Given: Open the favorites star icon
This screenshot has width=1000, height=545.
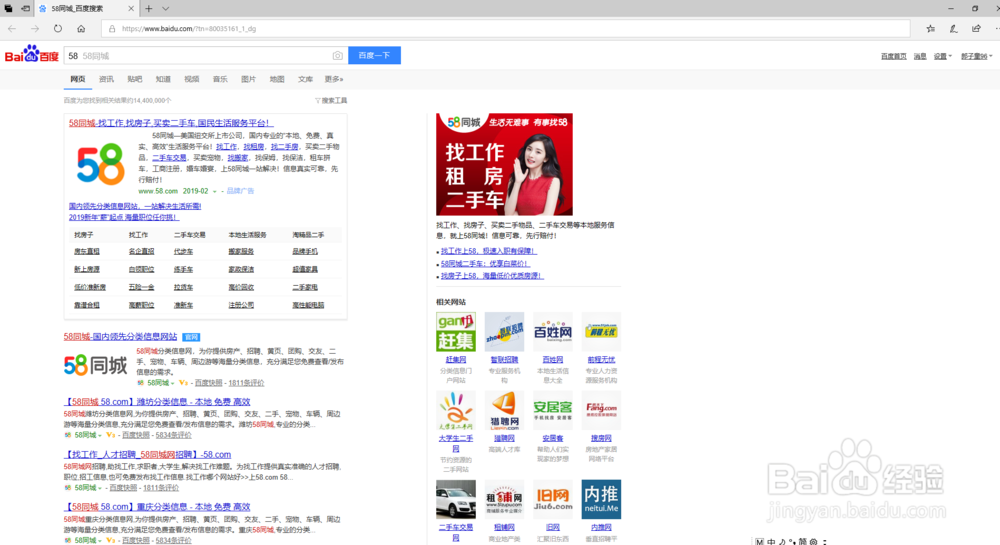Looking at the screenshot, I should [930, 29].
